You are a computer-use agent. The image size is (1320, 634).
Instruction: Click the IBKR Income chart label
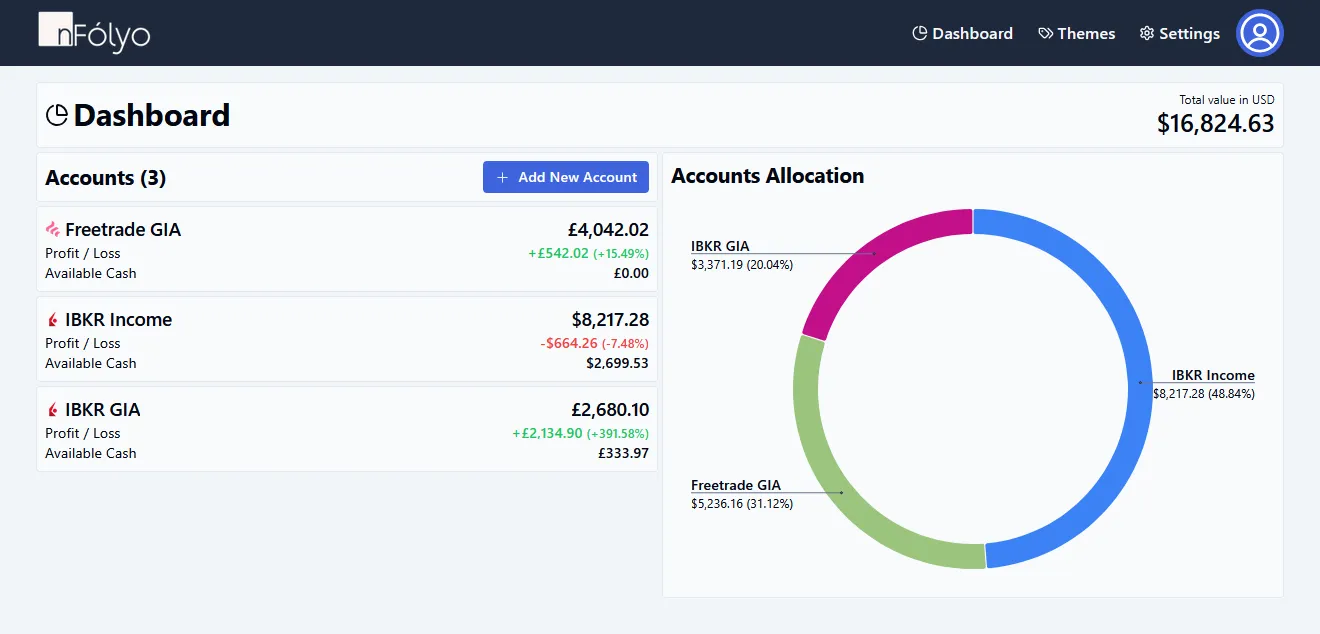point(1213,375)
